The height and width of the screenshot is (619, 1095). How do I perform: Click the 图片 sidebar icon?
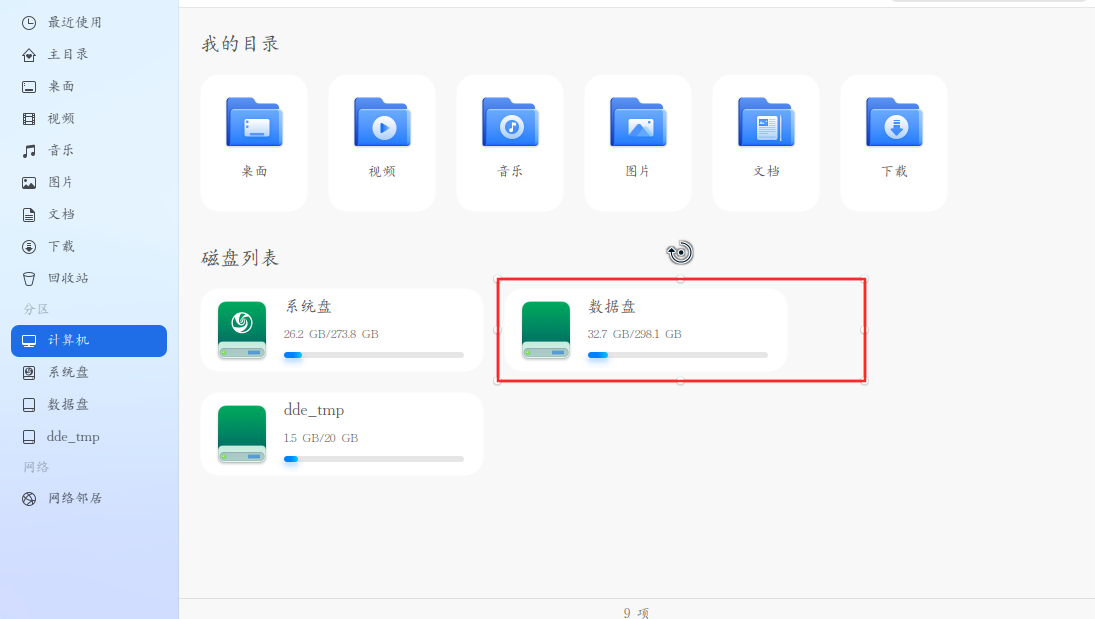click(x=29, y=183)
